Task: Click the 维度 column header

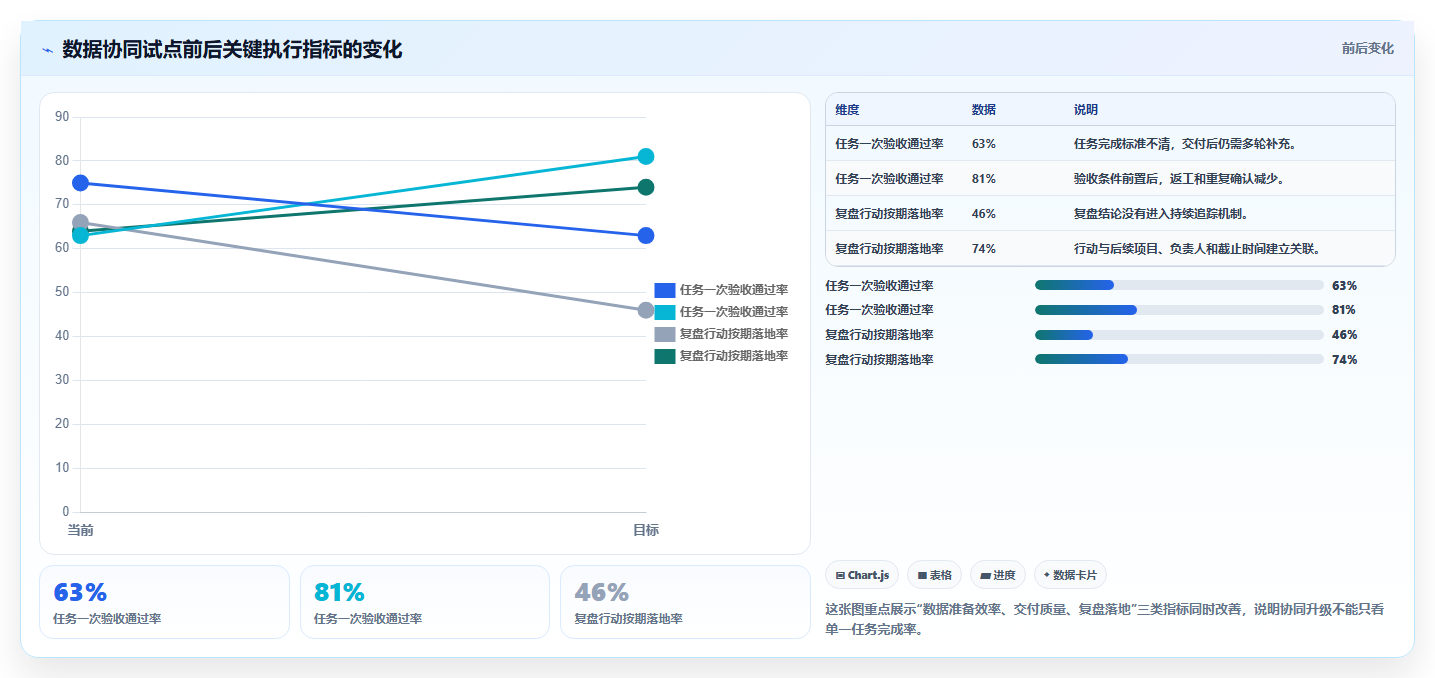Action: (x=847, y=110)
